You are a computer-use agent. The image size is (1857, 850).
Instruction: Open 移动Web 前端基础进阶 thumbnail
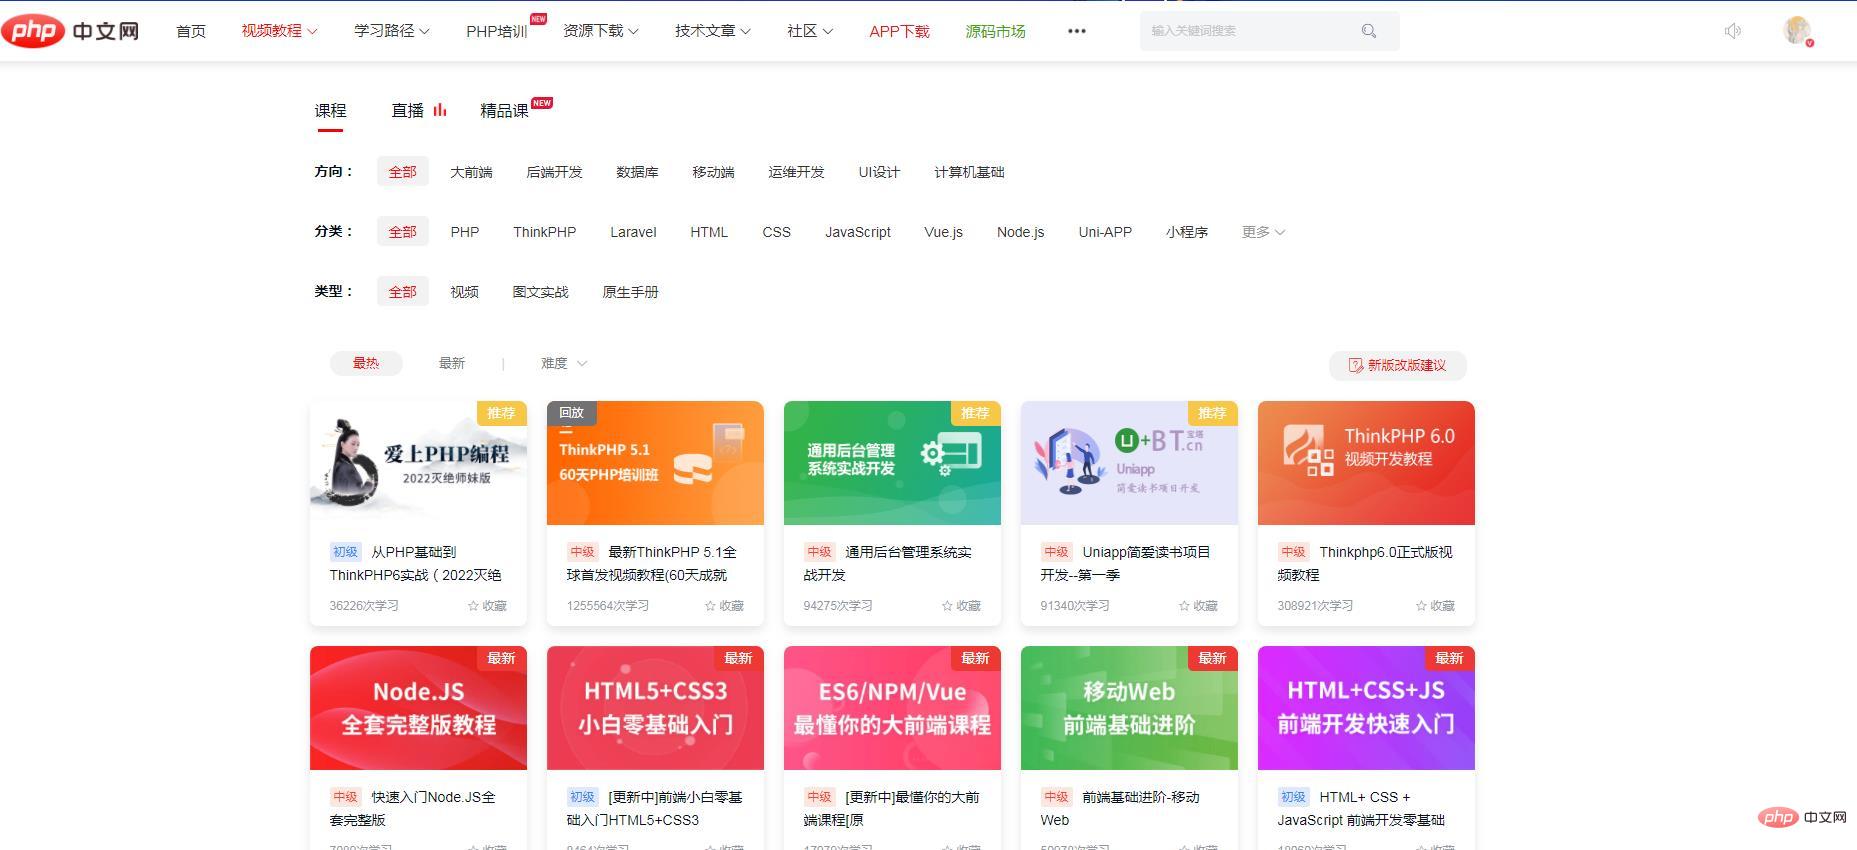tap(1129, 708)
